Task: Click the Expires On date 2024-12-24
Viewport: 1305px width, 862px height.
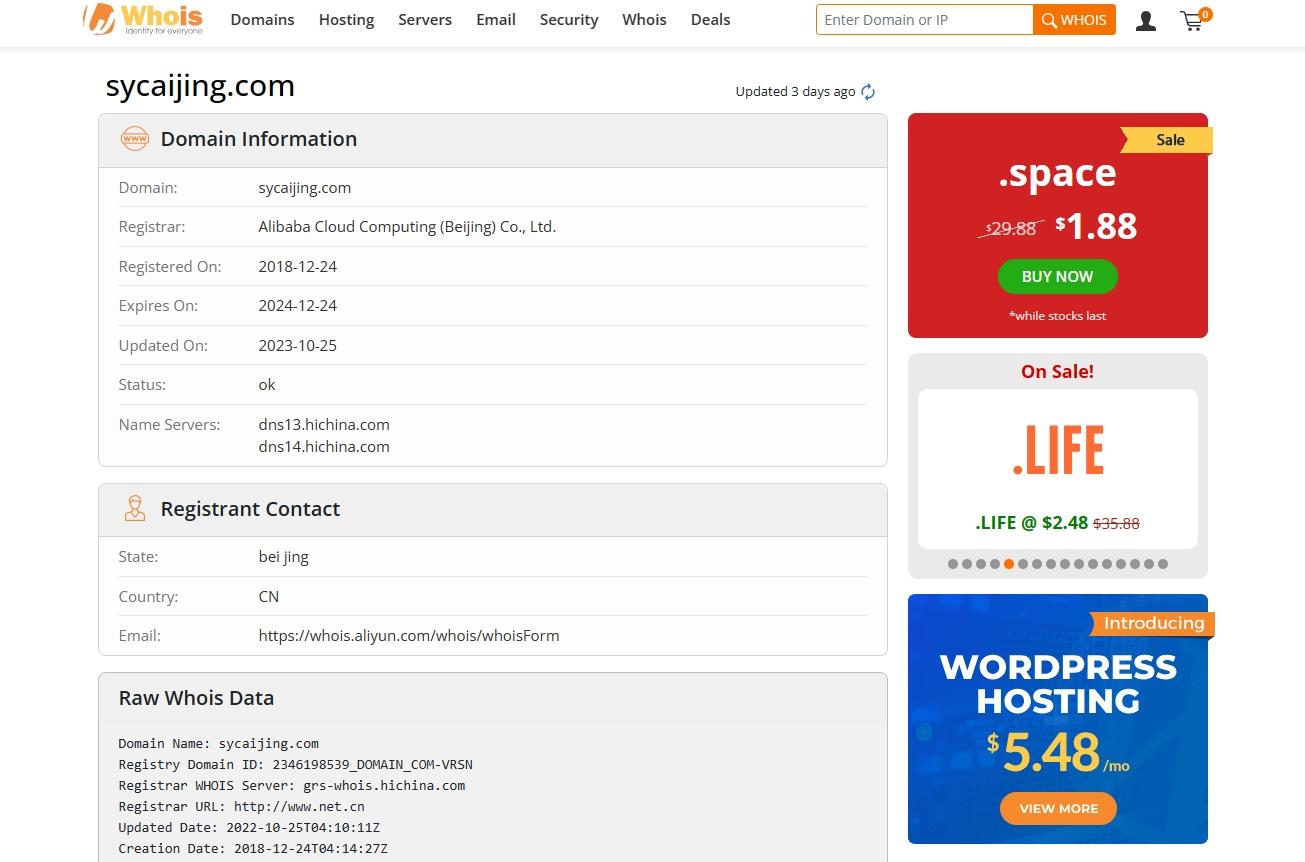Action: point(298,306)
